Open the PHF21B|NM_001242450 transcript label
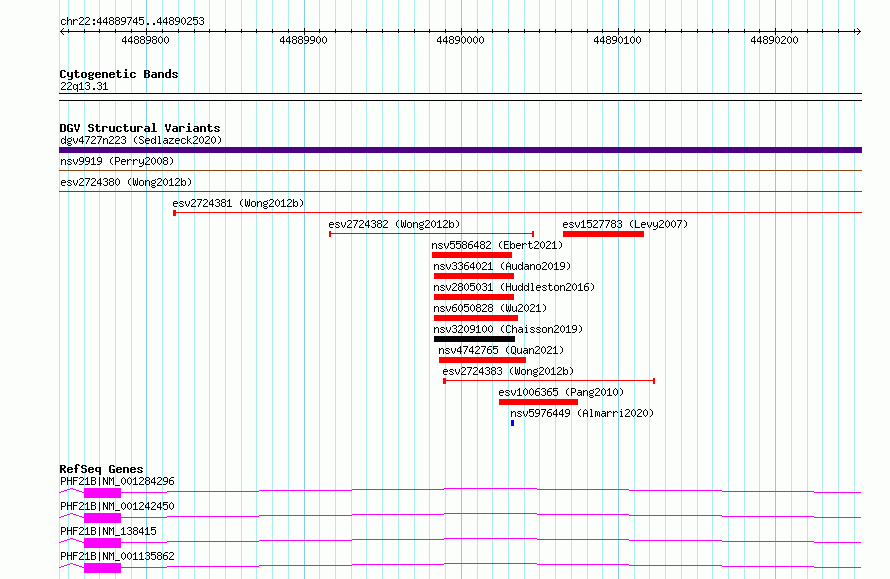Screen dimensions: 890x579 pyautogui.click(x=117, y=506)
